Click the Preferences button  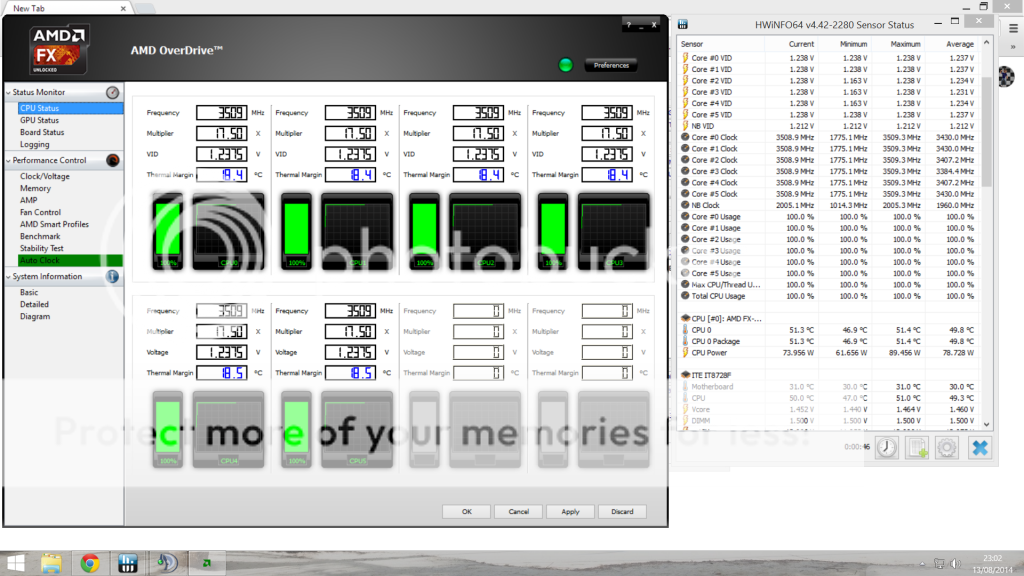[611, 65]
